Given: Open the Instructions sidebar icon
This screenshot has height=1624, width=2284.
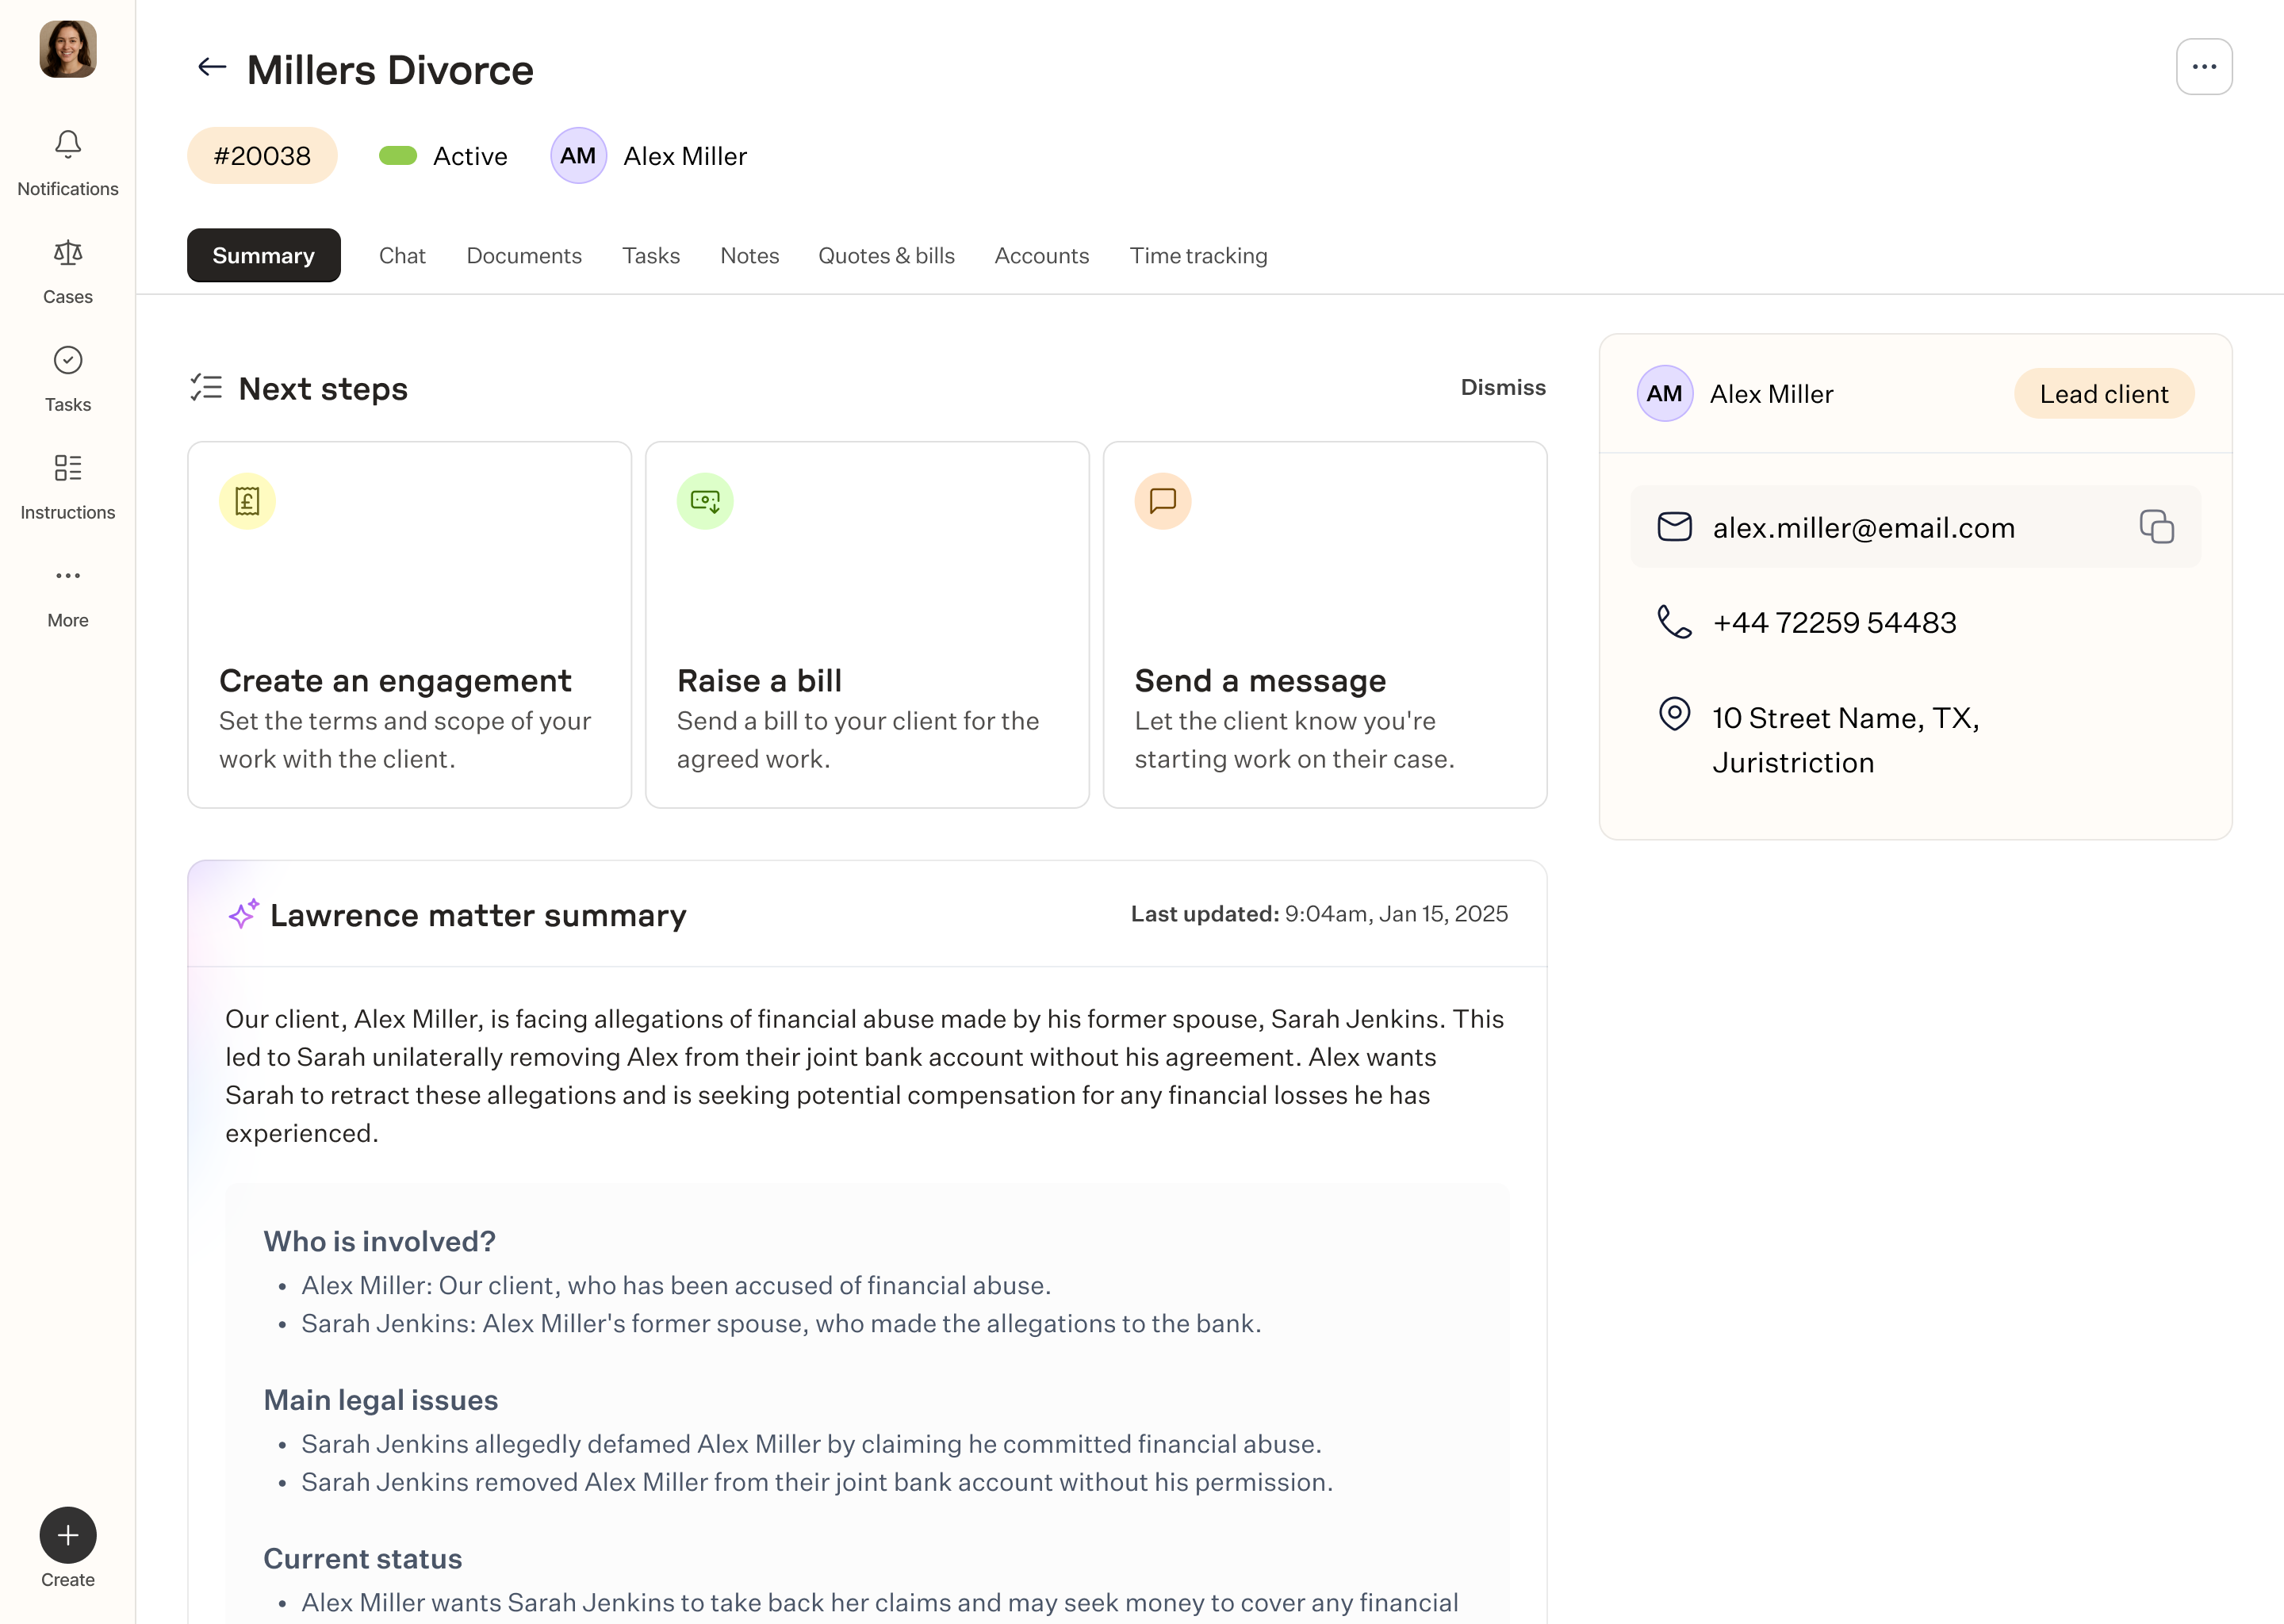Looking at the screenshot, I should (68, 468).
